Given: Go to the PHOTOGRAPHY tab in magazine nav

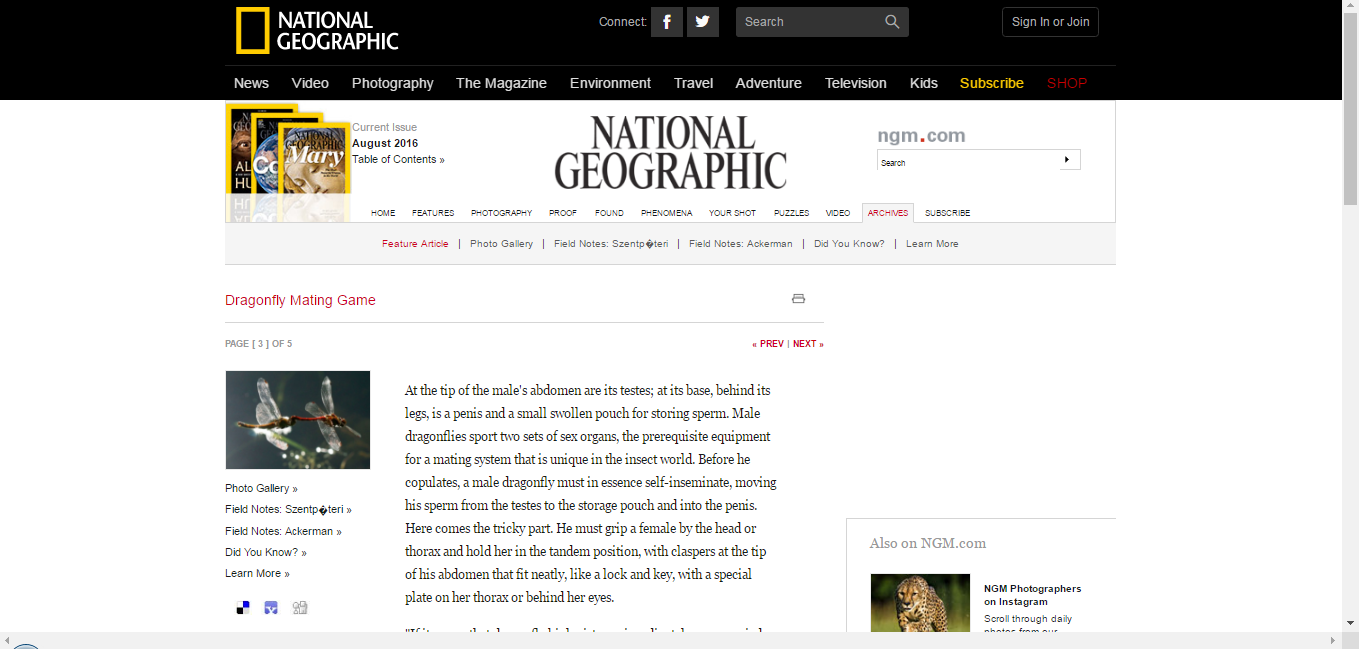Looking at the screenshot, I should [x=502, y=213].
